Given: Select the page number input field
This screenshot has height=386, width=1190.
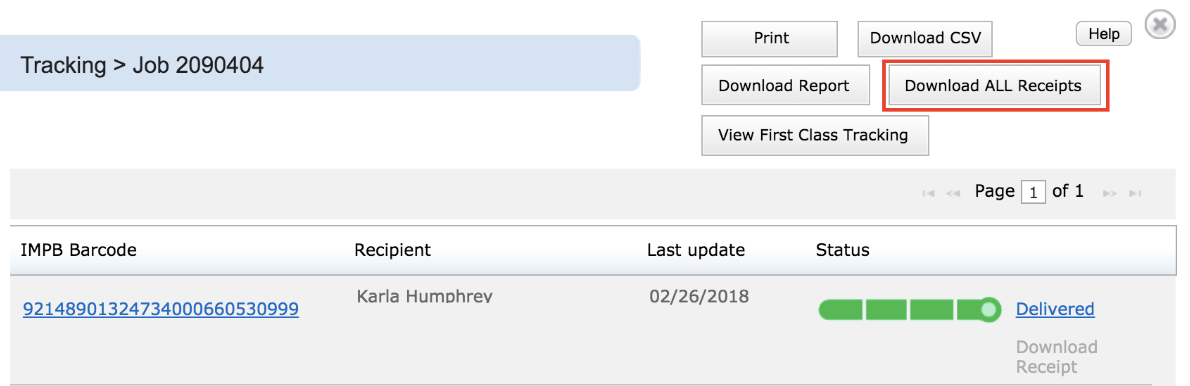Looking at the screenshot, I should coord(1033,193).
